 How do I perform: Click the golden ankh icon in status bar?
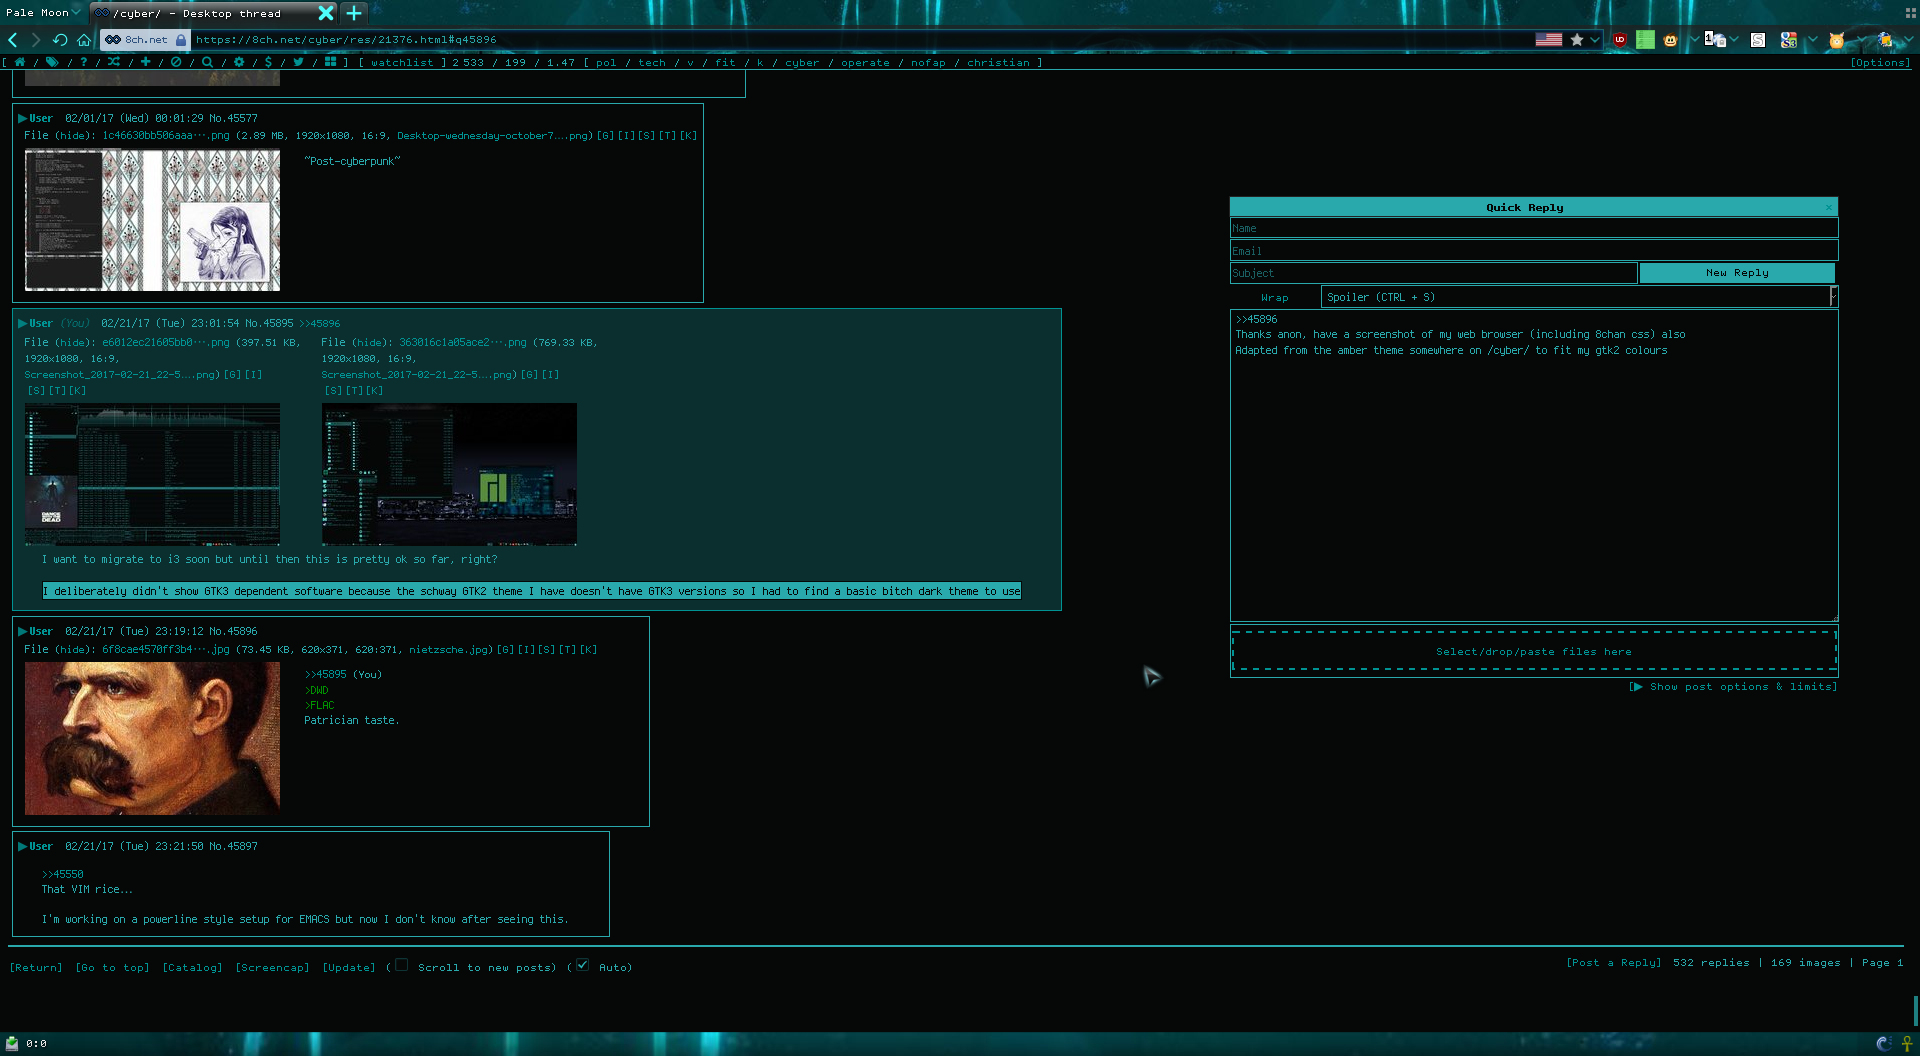[x=1907, y=1043]
